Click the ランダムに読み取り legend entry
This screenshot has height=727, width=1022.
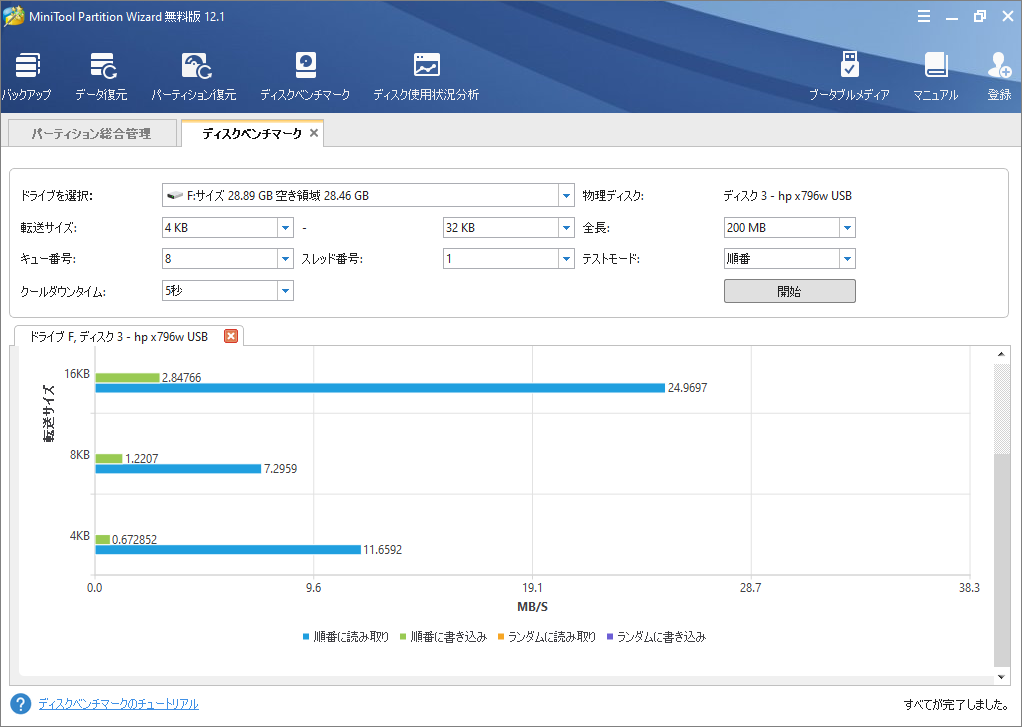click(x=546, y=636)
